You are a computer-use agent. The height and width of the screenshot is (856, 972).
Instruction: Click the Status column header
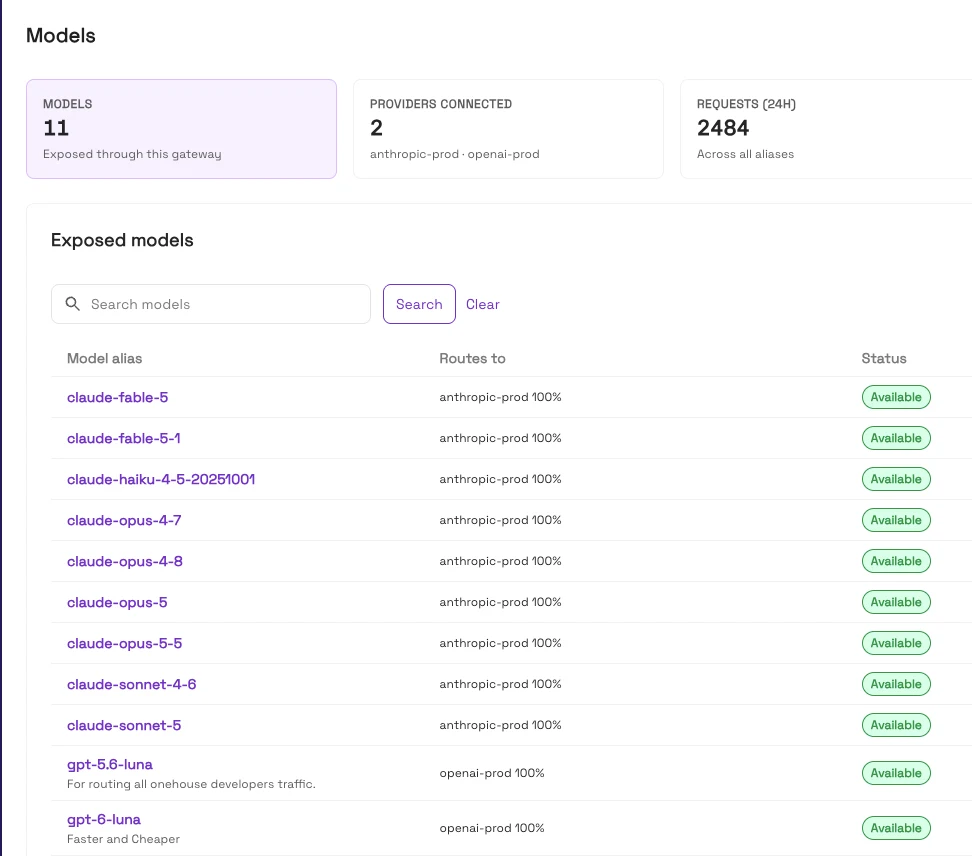884,358
